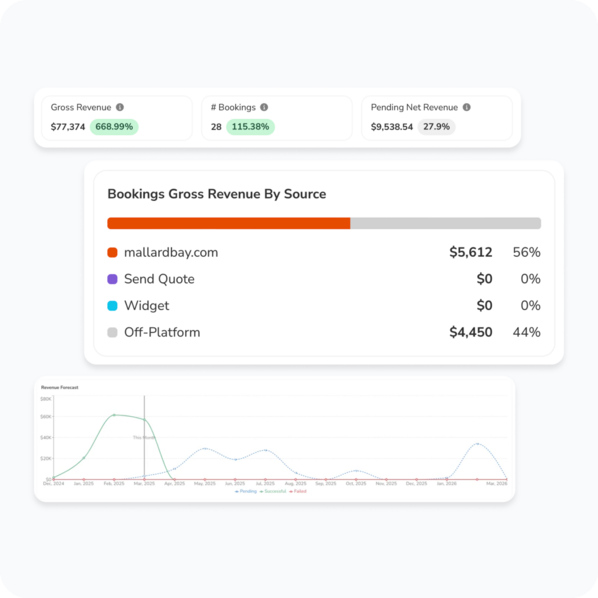This screenshot has width=598, height=598.
Task: Click the 44% Off-Platform share value
Action: 526,332
